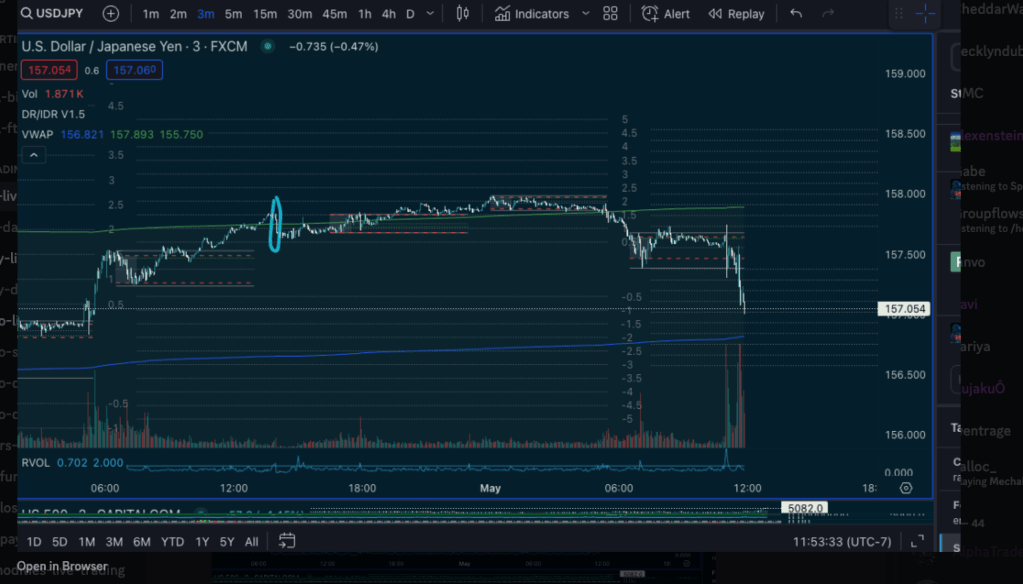This screenshot has height=584, width=1023.
Task: Open chart settings gear on time axis
Action: point(906,488)
